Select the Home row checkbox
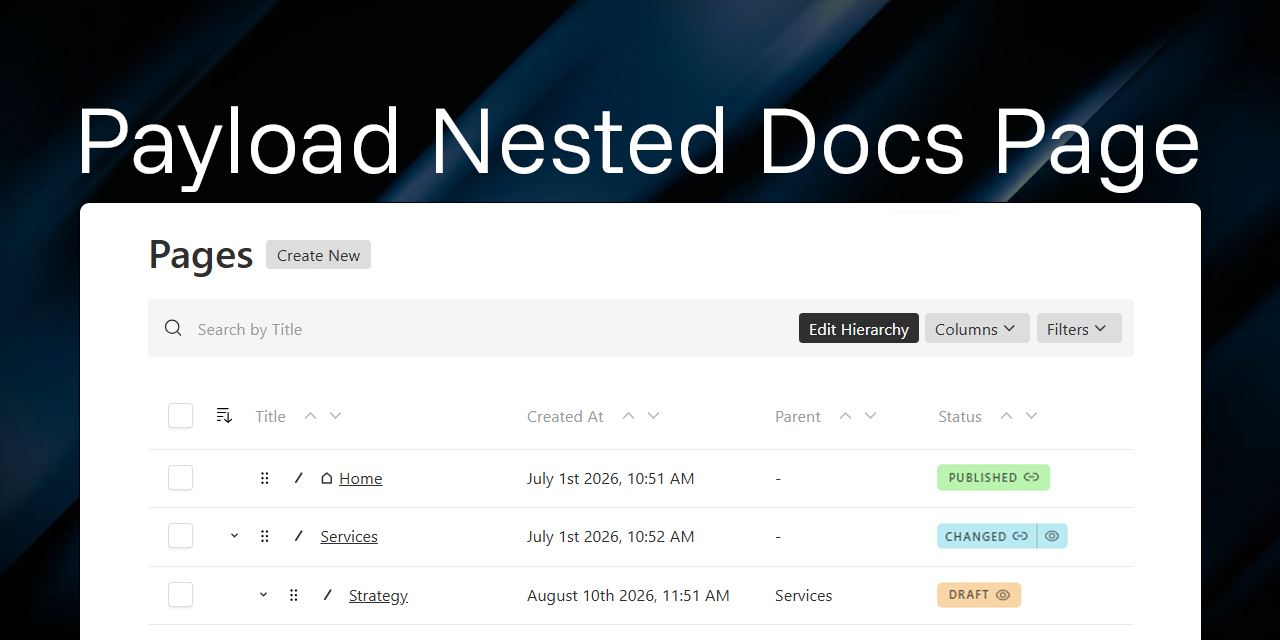The width and height of the screenshot is (1280, 640). tap(180, 478)
